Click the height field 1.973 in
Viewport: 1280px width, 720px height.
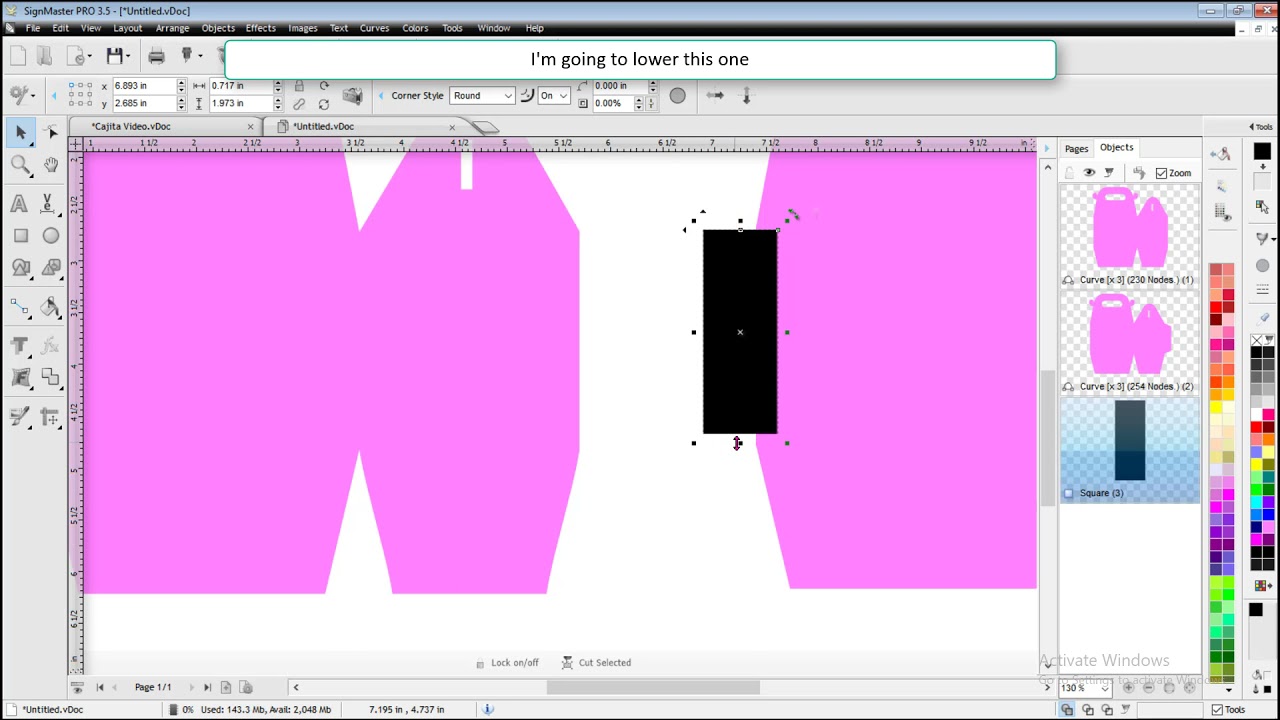241,104
